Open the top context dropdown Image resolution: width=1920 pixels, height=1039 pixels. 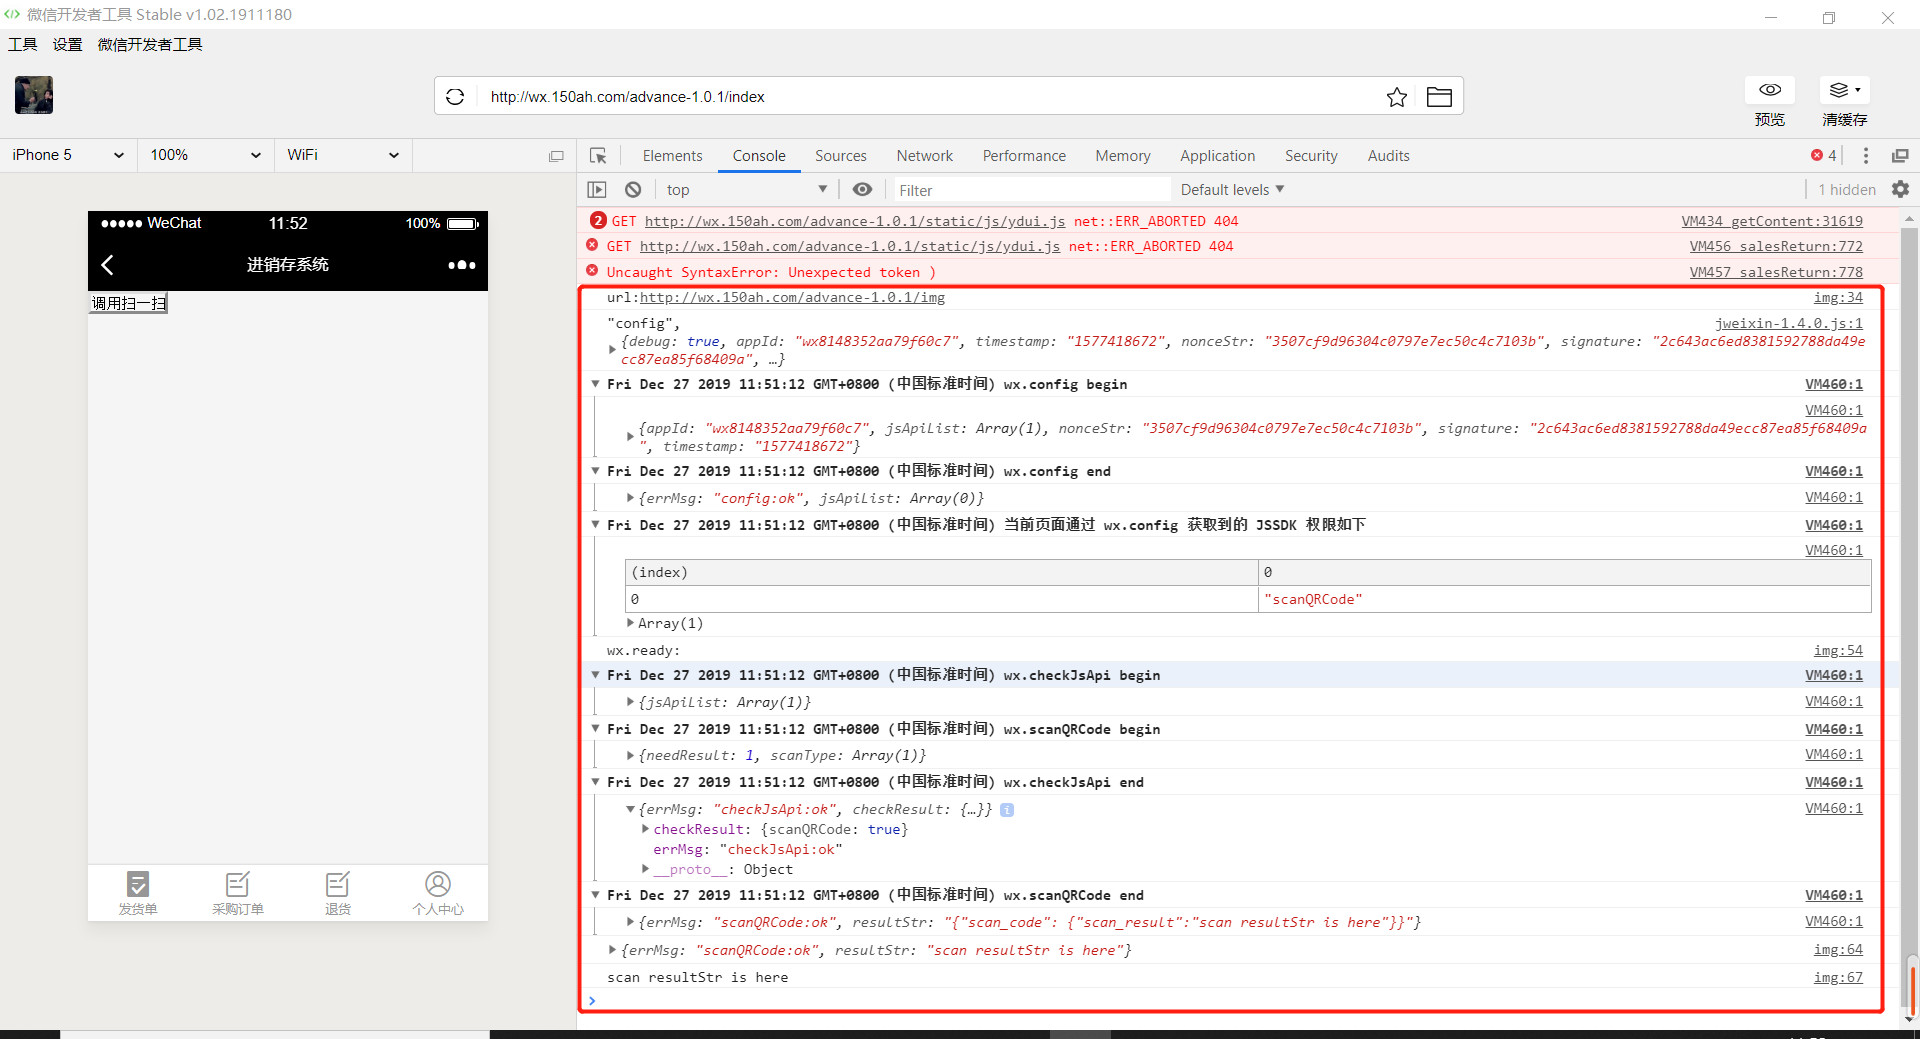click(x=747, y=190)
